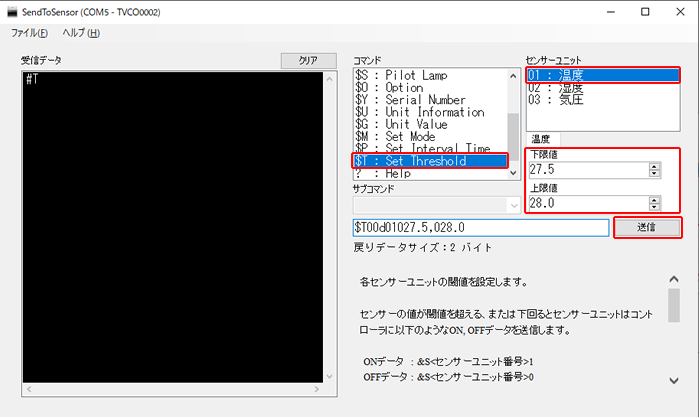Screen dimensions: 700x418
Task: Select the $Y : Serial Number command
Action: 431,100
